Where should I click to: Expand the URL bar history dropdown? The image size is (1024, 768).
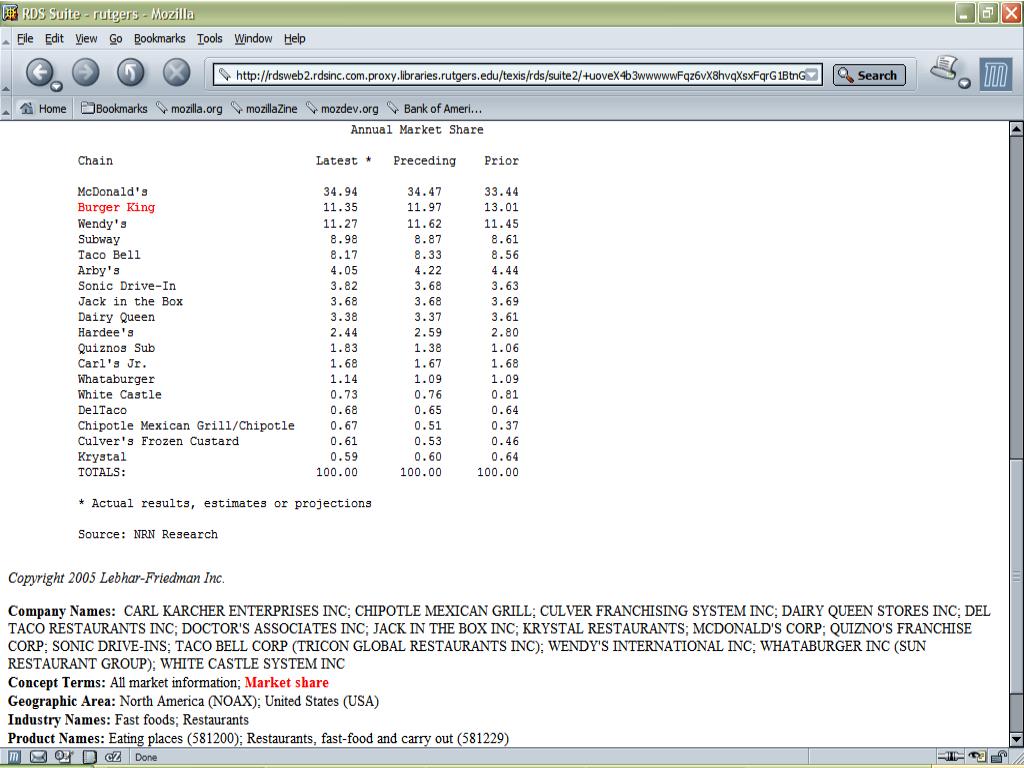click(x=811, y=75)
